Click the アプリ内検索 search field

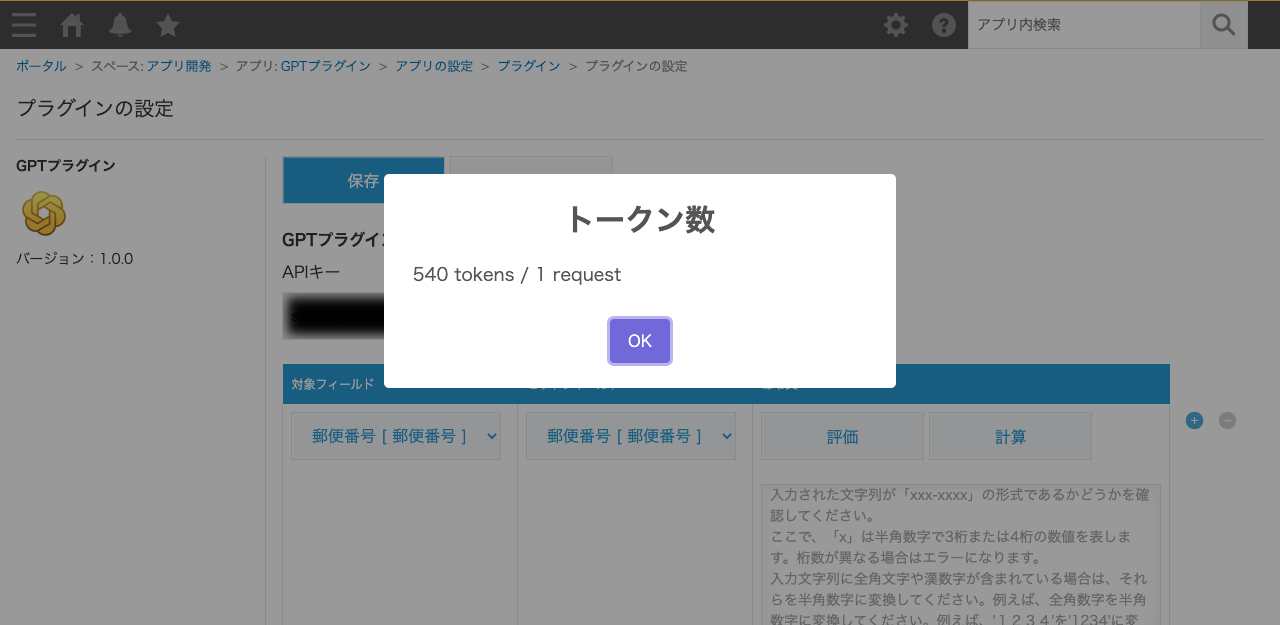tap(1083, 25)
